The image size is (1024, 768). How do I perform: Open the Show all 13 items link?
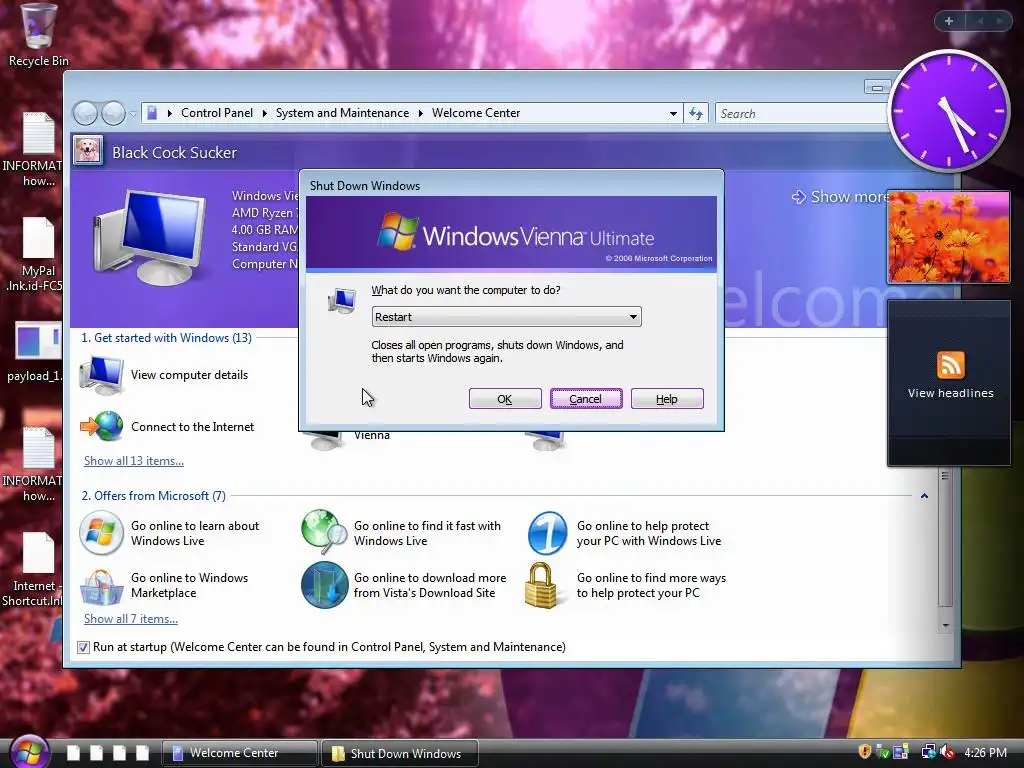134,461
